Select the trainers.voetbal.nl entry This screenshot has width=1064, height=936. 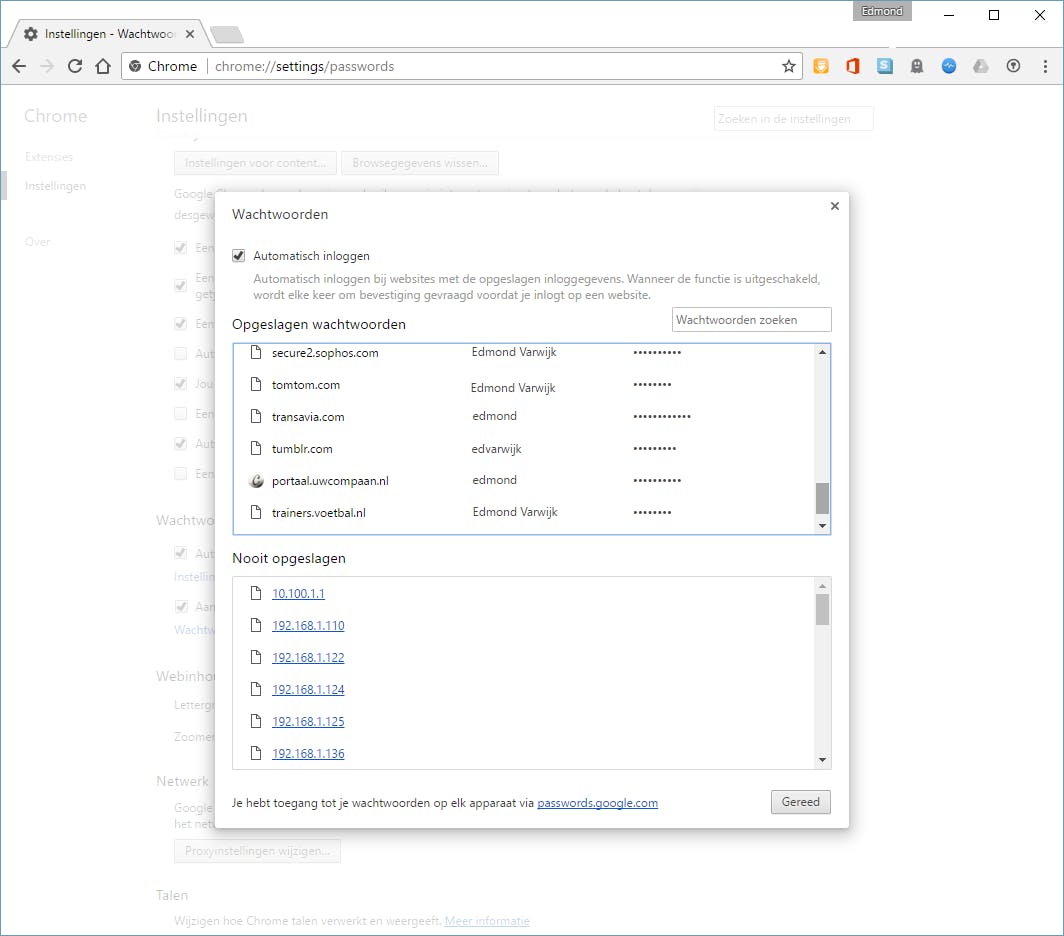coord(524,512)
